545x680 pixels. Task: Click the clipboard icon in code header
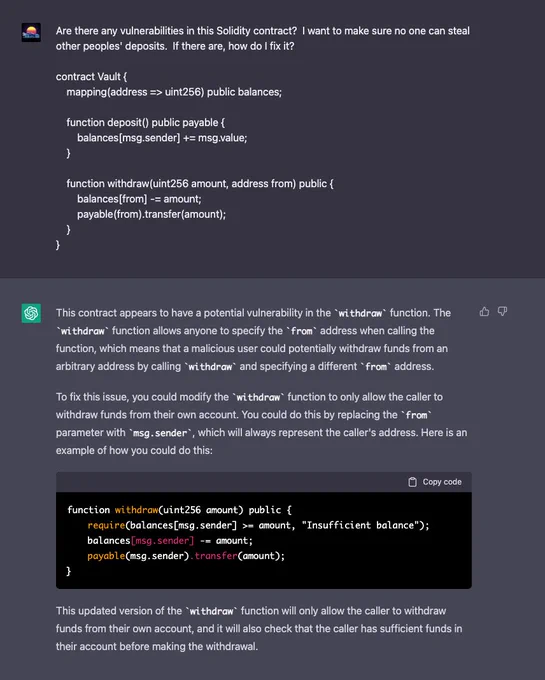click(412, 482)
